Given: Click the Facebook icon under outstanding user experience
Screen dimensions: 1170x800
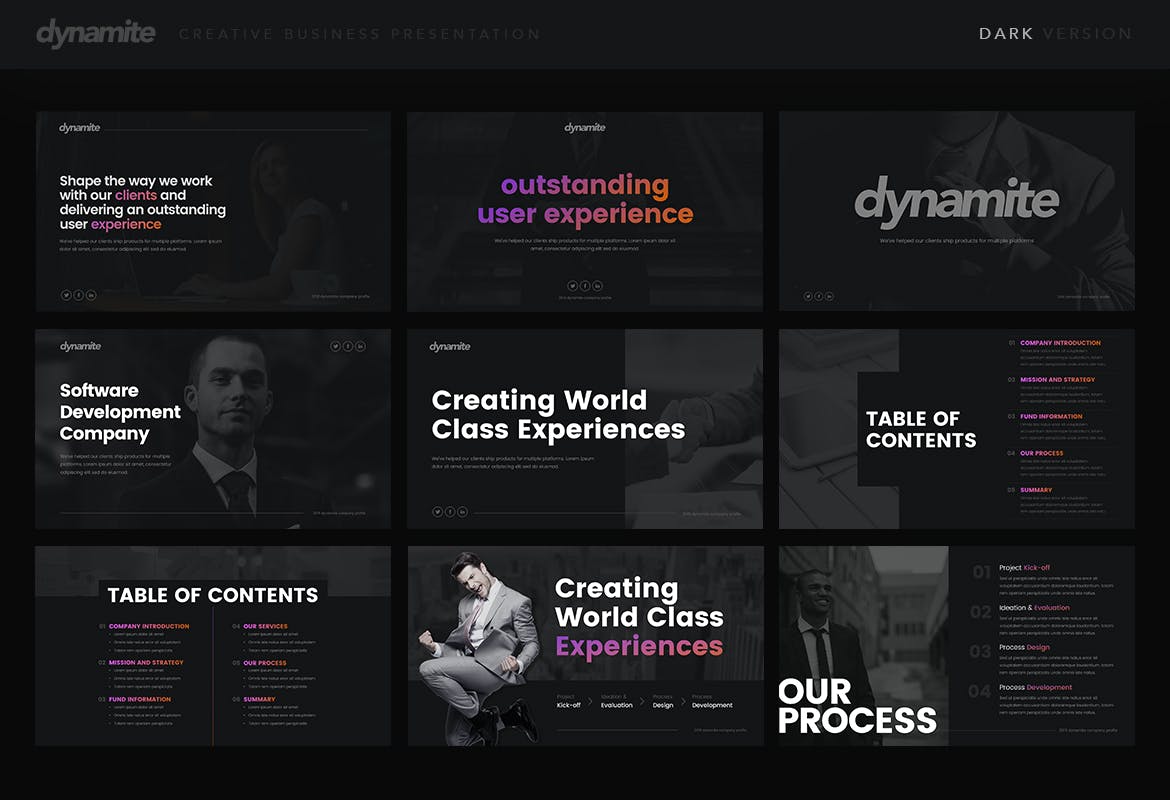Looking at the screenshot, I should tap(585, 286).
